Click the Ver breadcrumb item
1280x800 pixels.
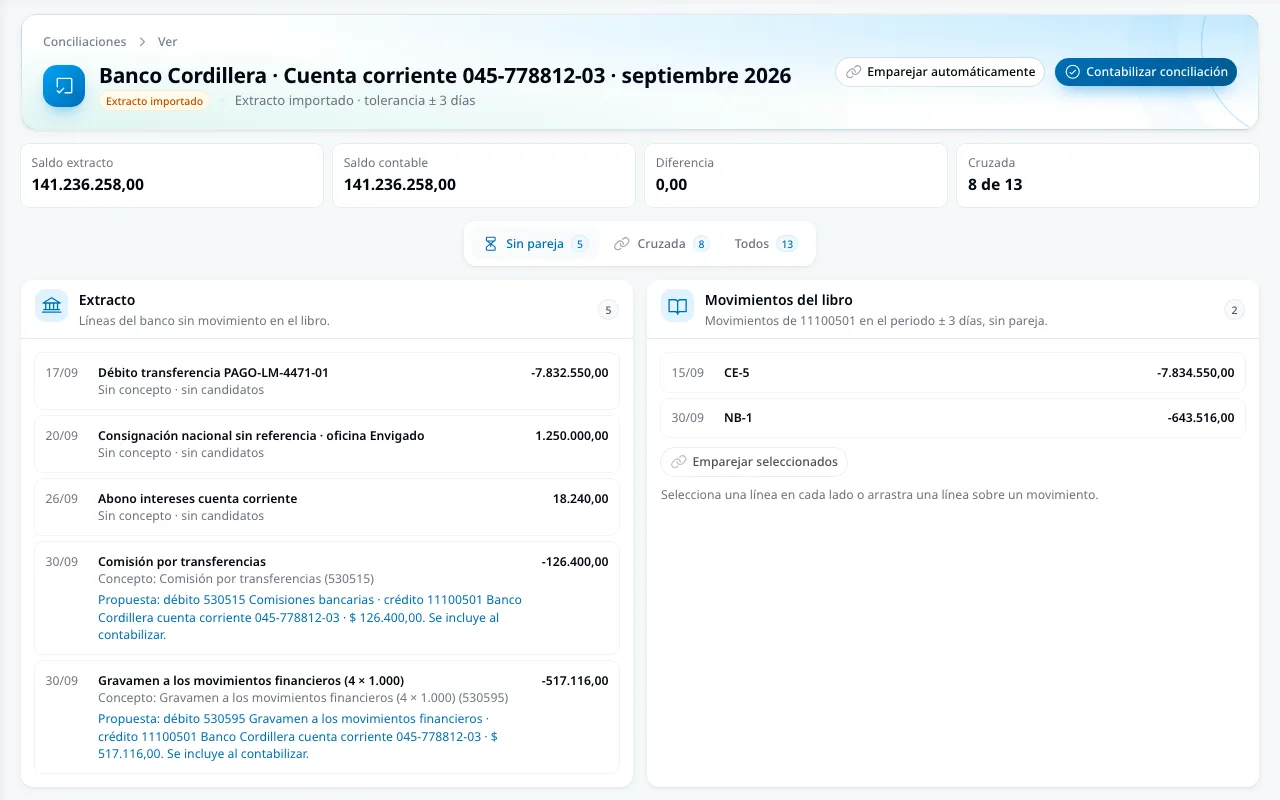point(168,42)
